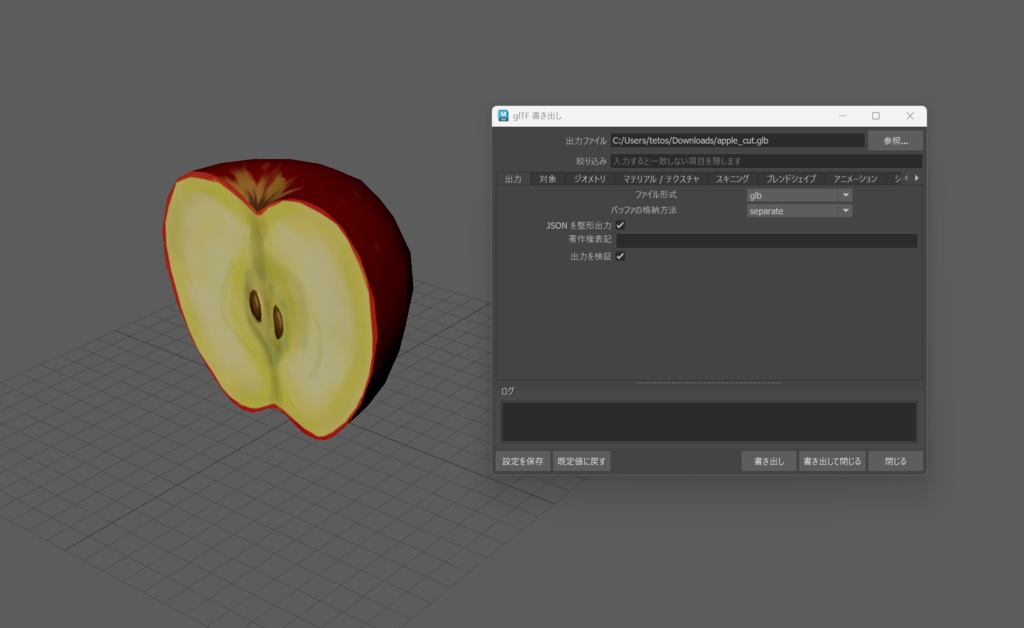
Task: Click the 閉じる button
Action: [x=895, y=462]
